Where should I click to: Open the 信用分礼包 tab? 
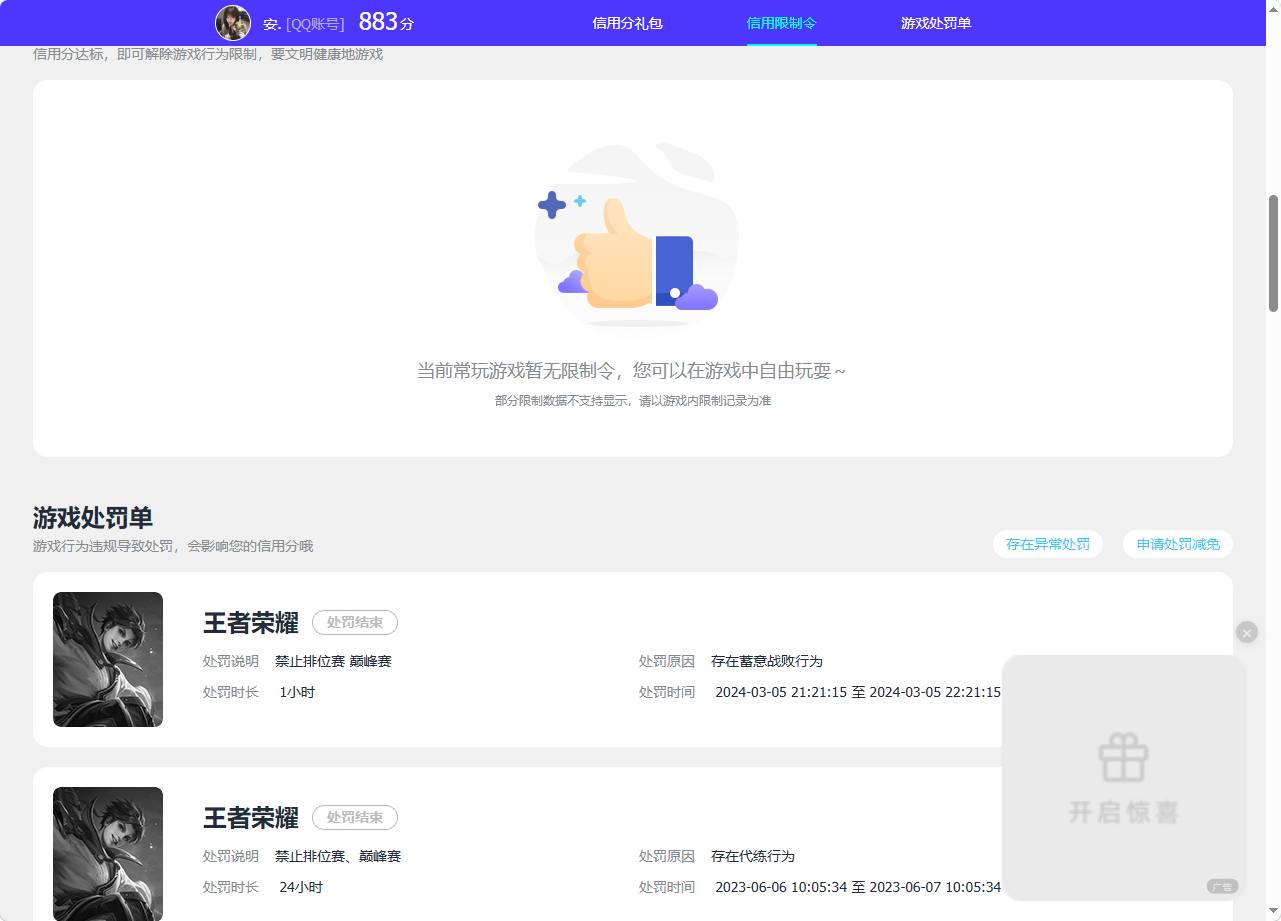pos(627,23)
